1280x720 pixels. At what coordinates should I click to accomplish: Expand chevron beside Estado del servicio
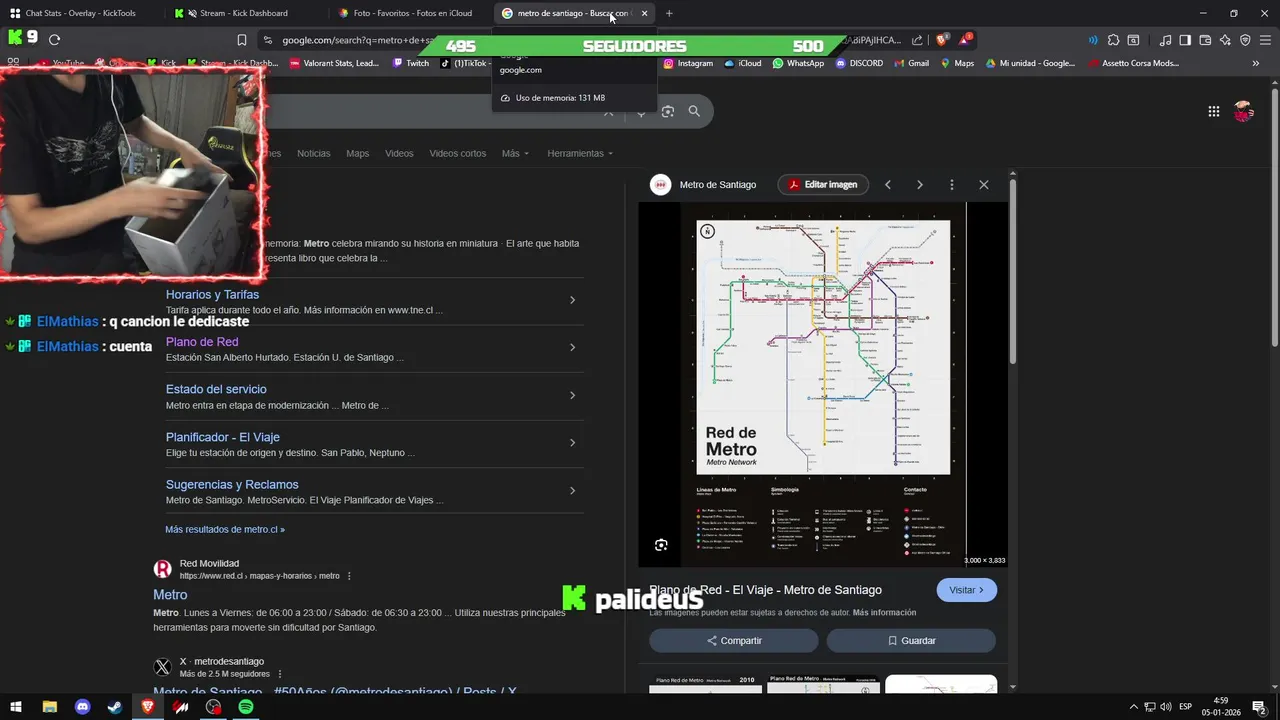(x=572, y=395)
